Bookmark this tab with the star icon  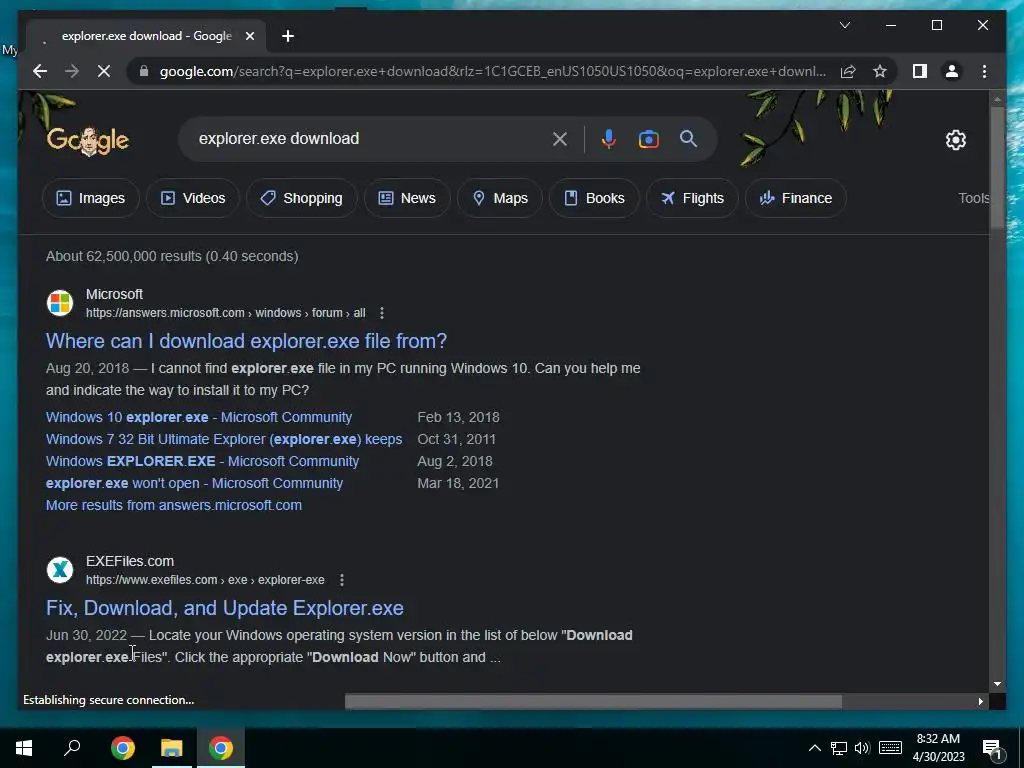[880, 71]
